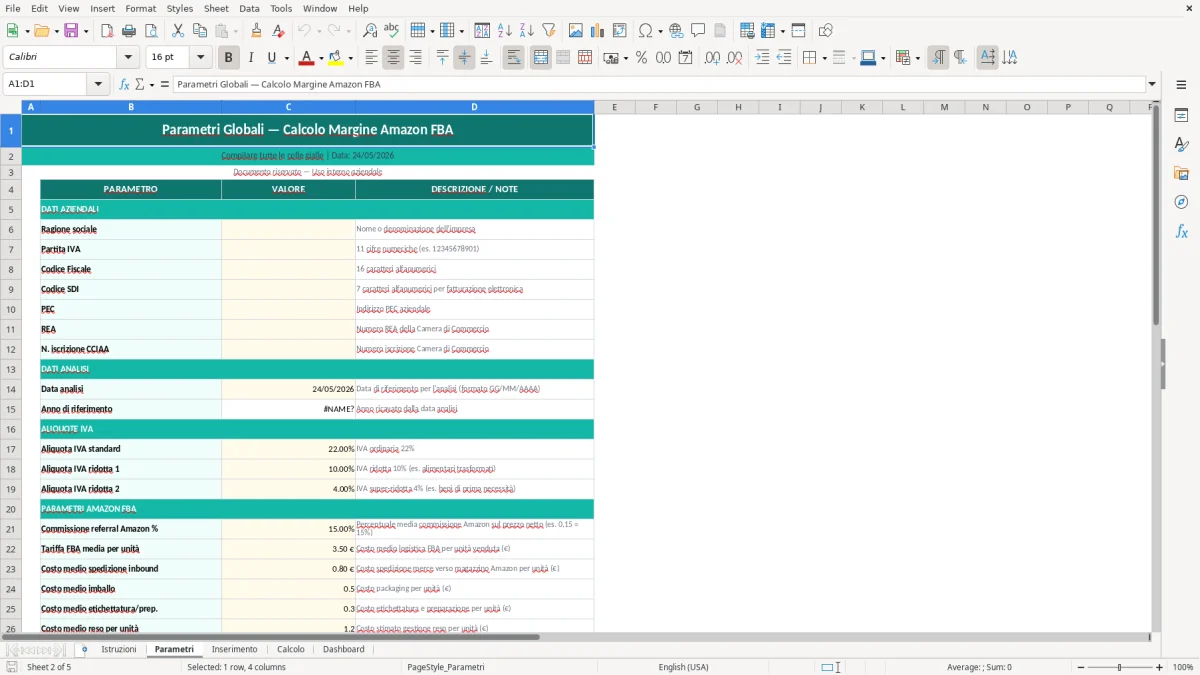Clear direct formatting
Image resolution: width=1200 pixels, height=675 pixels.
click(x=279, y=31)
